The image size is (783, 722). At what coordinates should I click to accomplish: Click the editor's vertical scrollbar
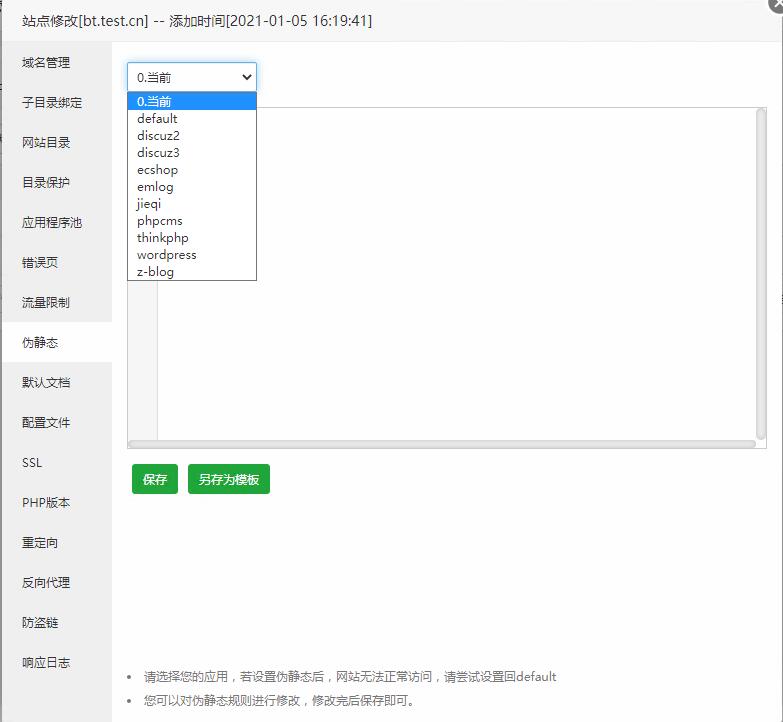(761, 274)
